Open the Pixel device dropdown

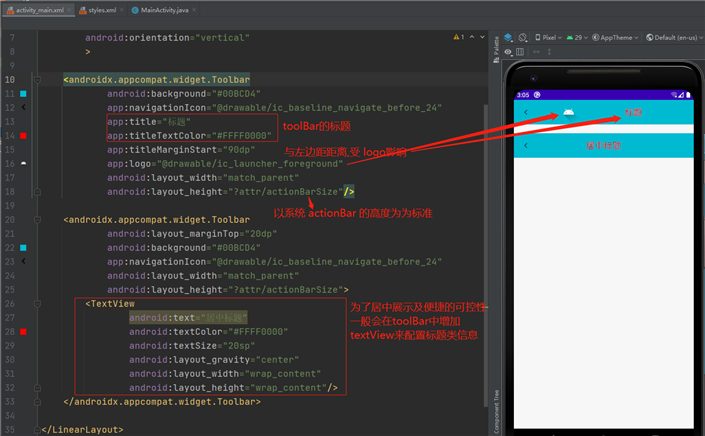(x=548, y=38)
